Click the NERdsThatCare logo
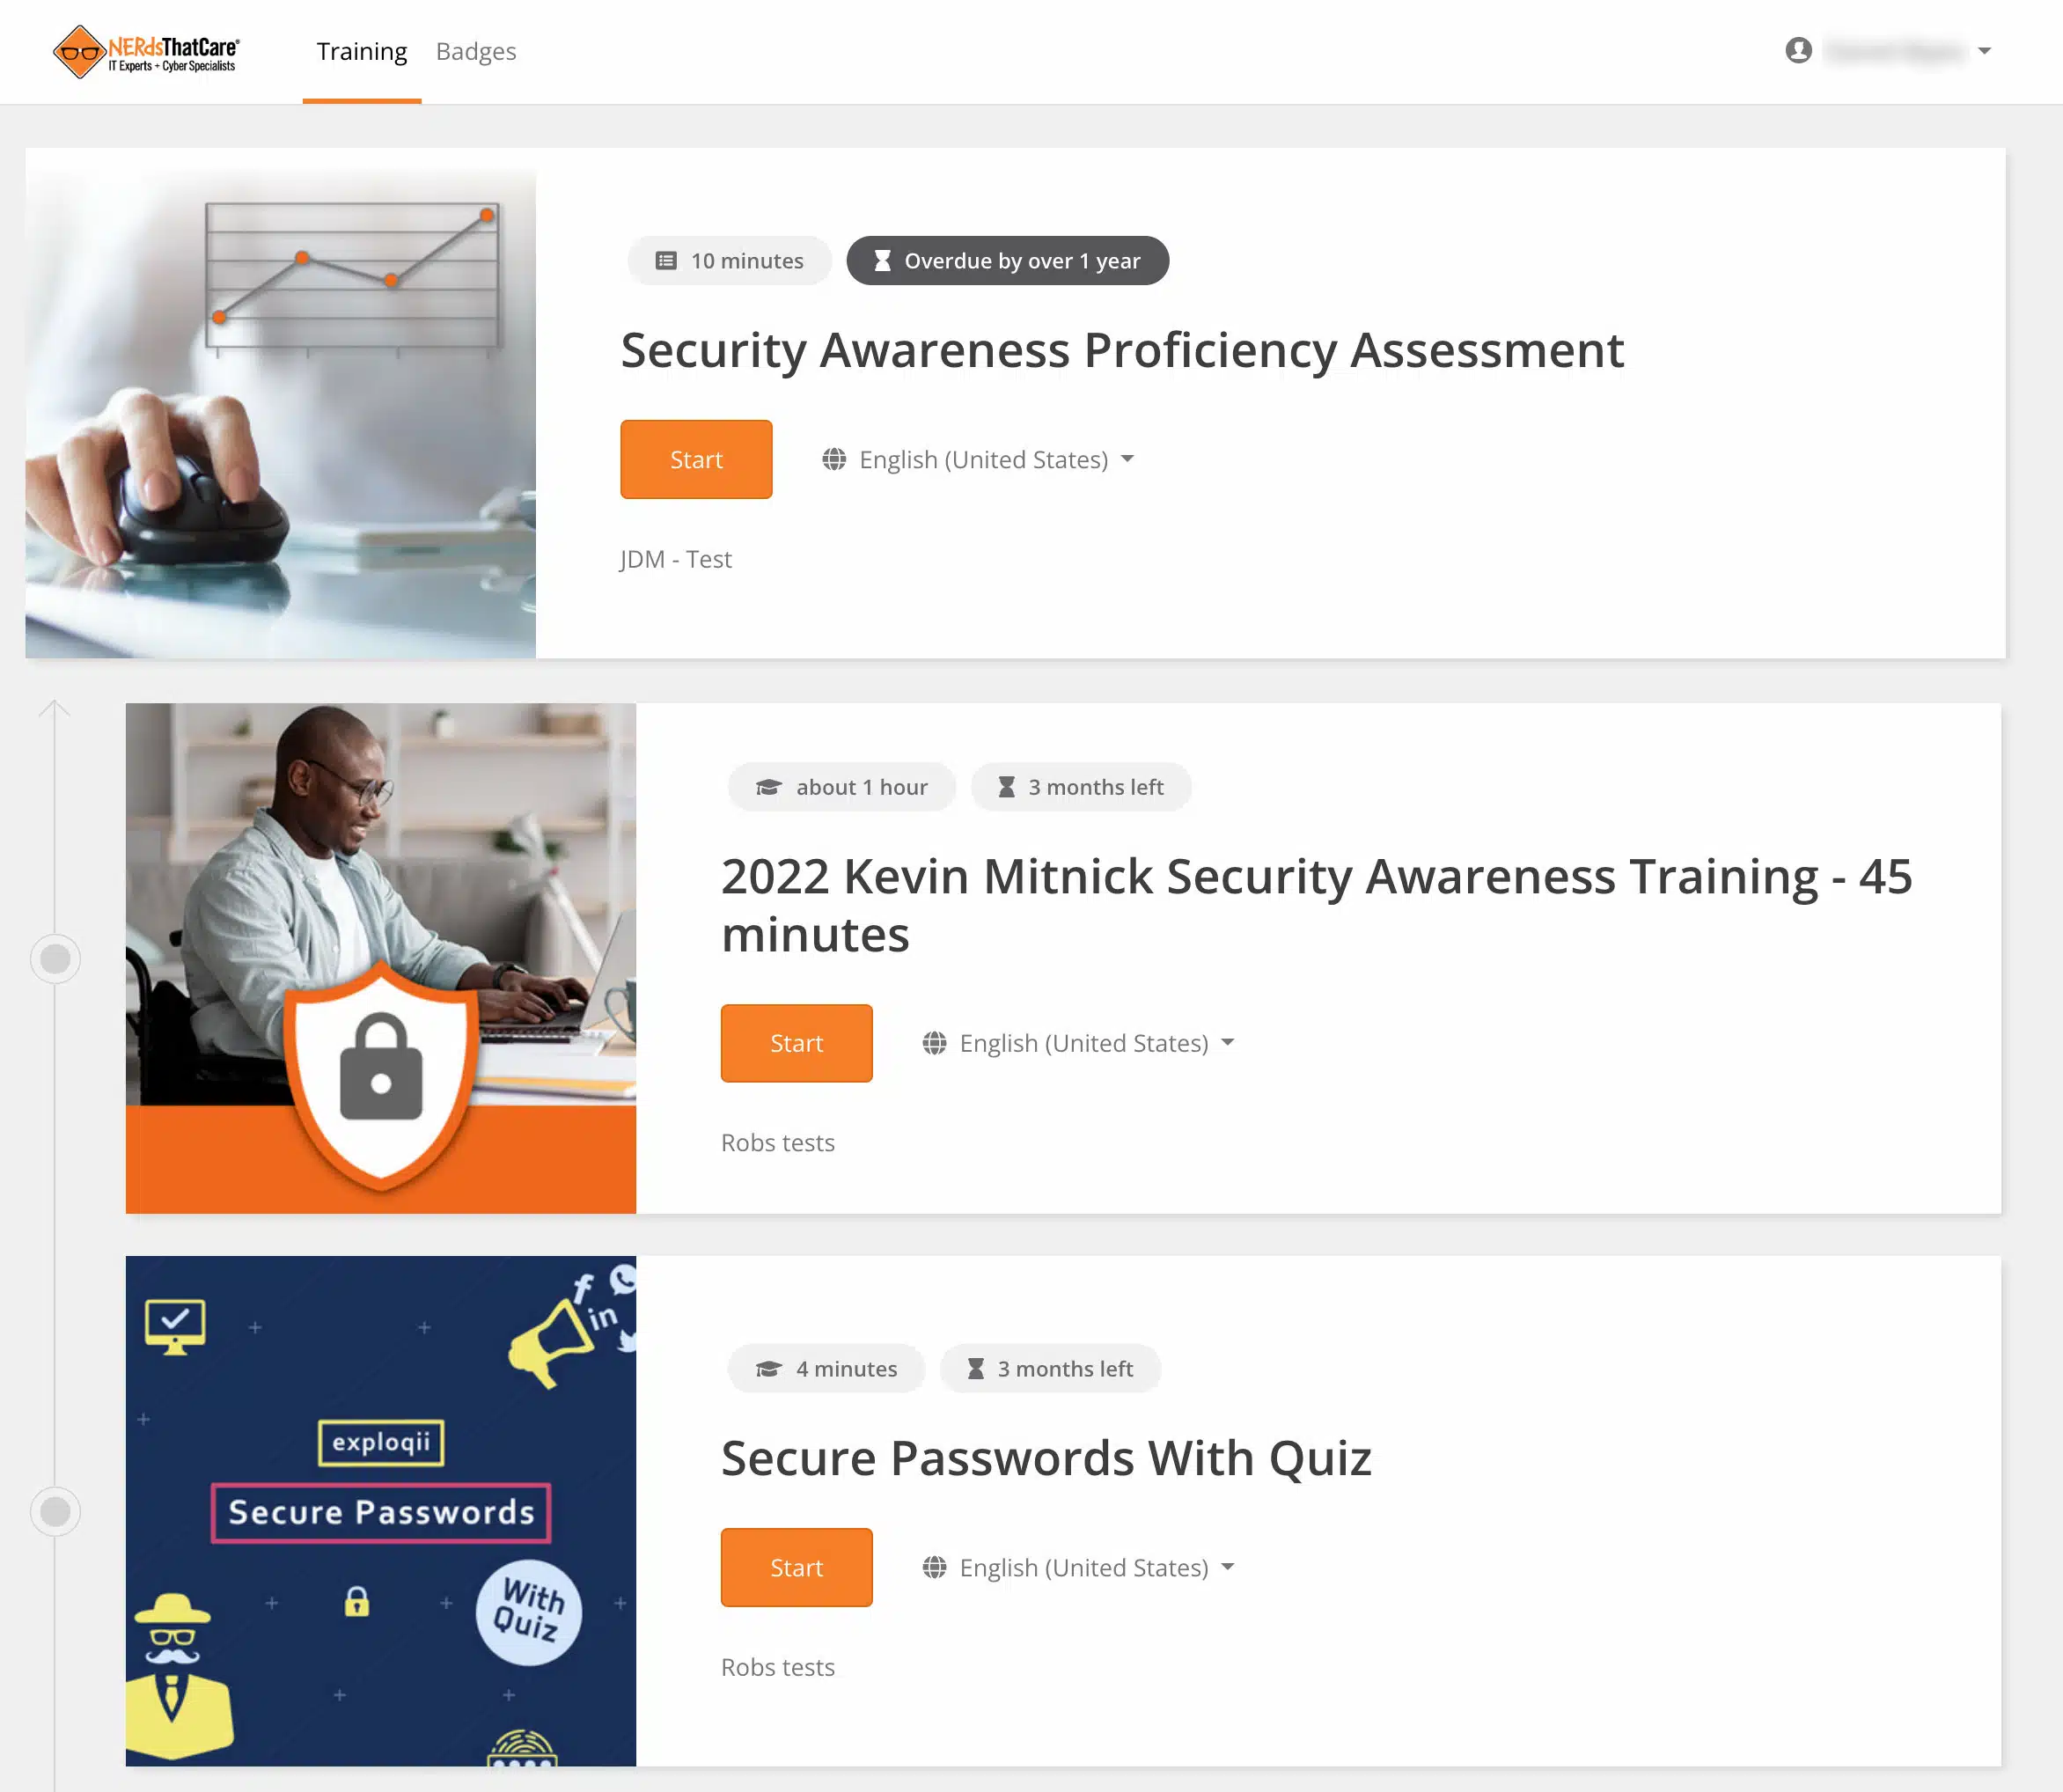2063x1792 pixels. click(x=146, y=52)
